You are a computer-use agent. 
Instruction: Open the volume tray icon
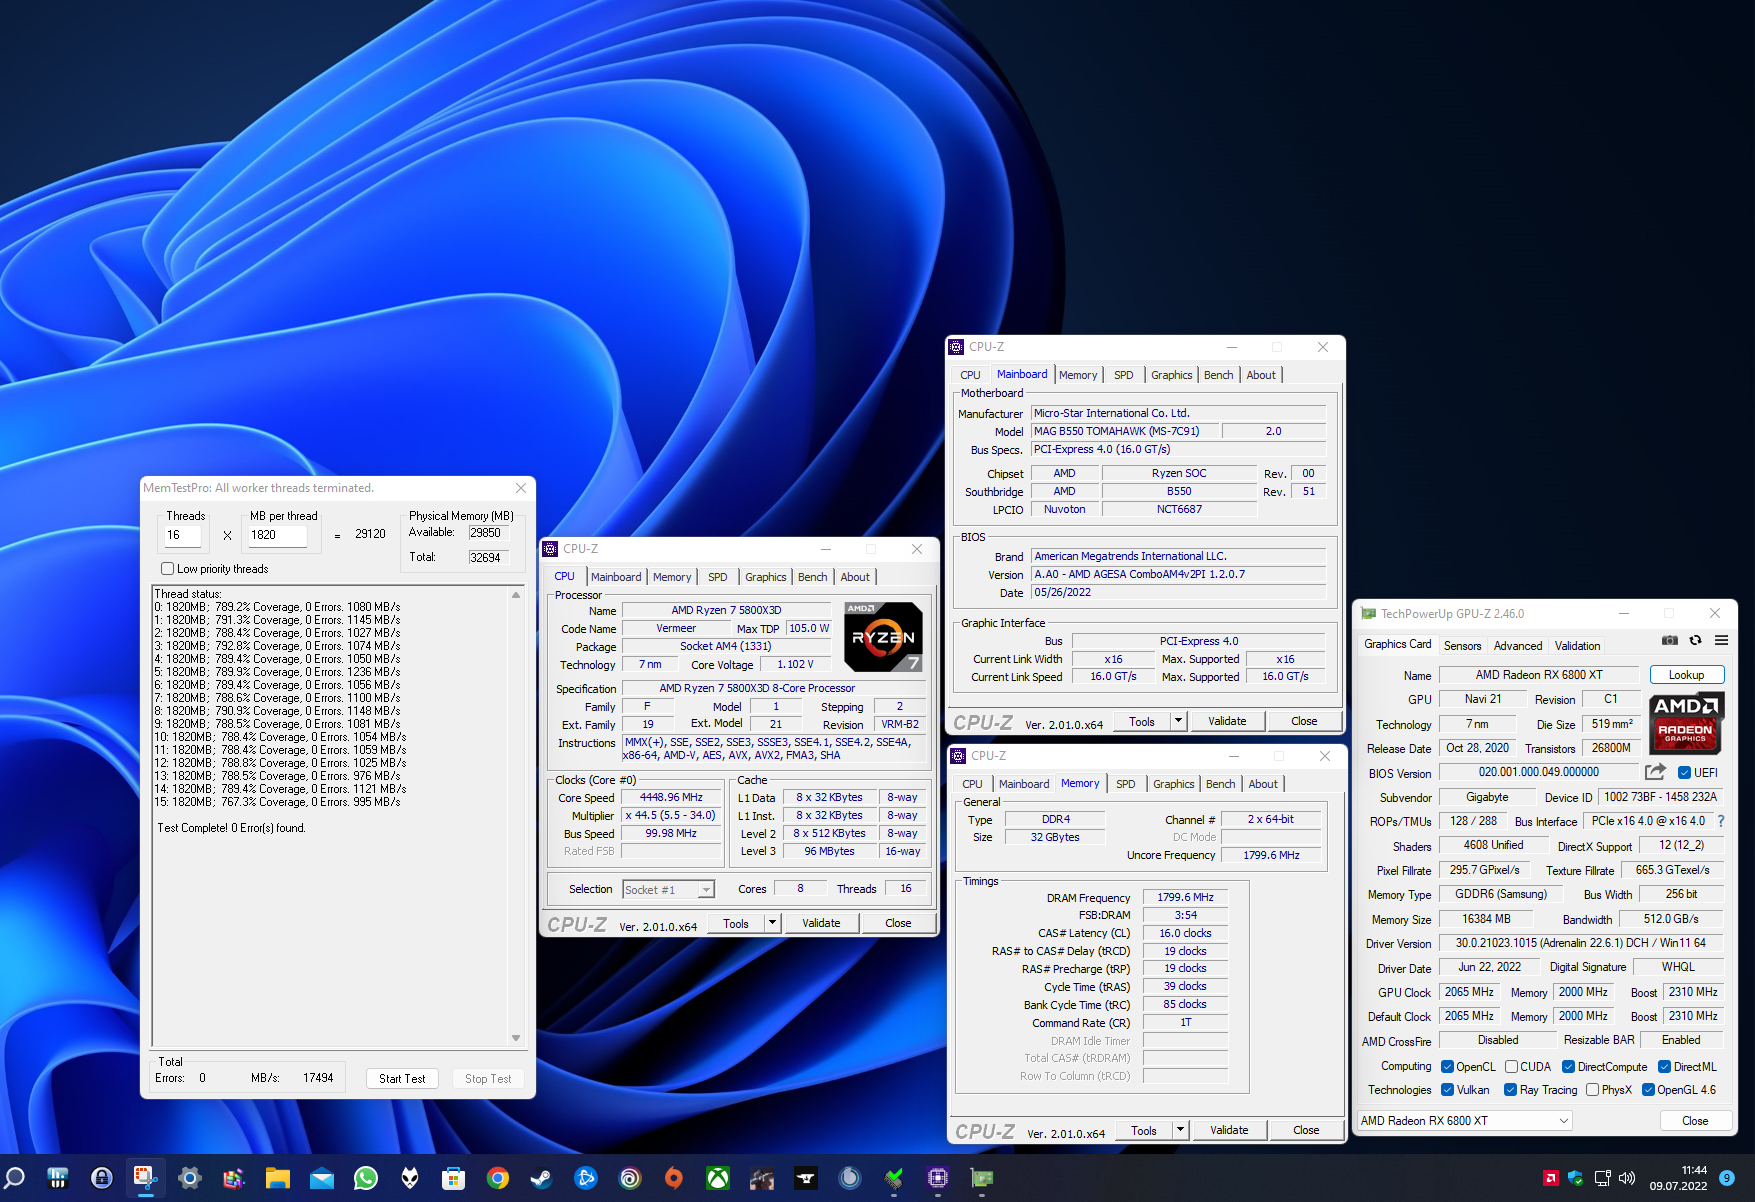click(1627, 1178)
